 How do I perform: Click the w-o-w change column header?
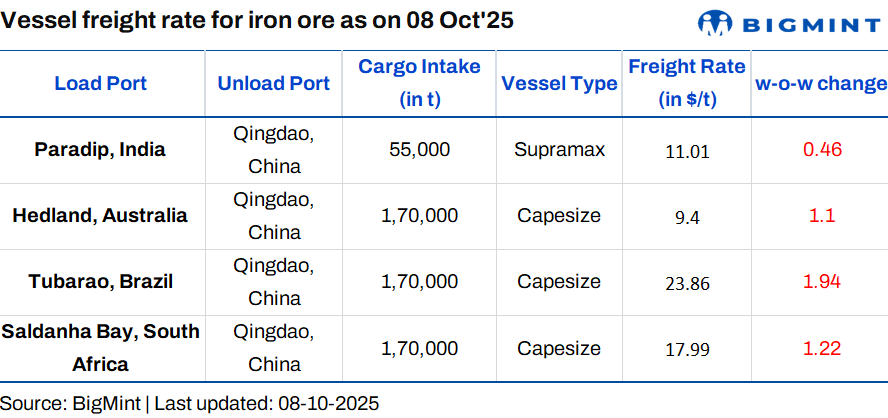pos(820,84)
